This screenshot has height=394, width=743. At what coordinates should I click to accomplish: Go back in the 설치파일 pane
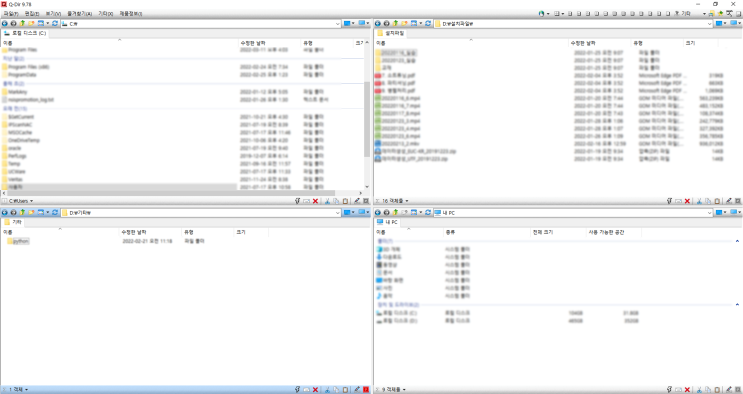(x=378, y=23)
